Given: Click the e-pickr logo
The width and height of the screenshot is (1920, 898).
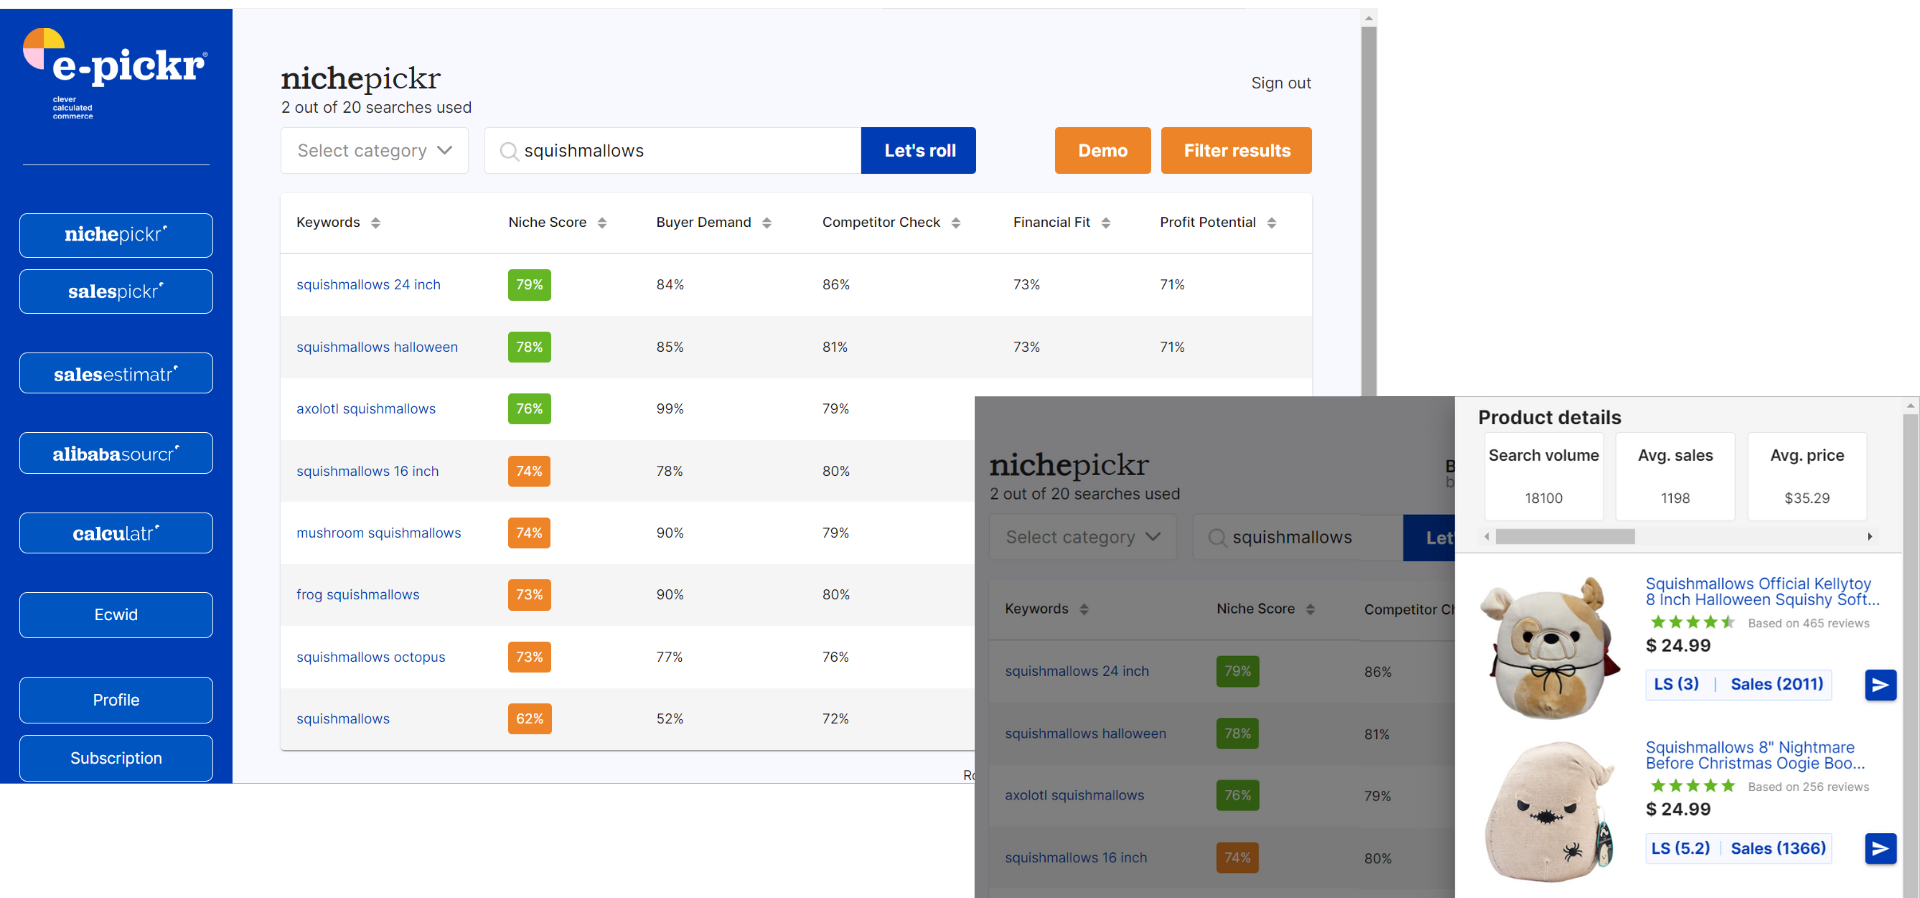Looking at the screenshot, I should 115,73.
